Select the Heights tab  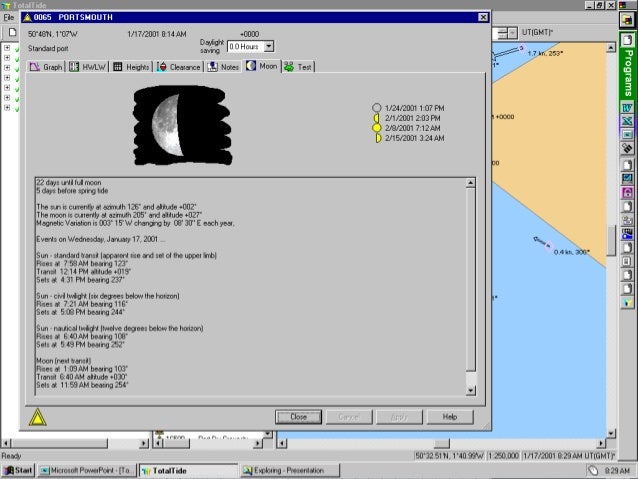(132, 67)
